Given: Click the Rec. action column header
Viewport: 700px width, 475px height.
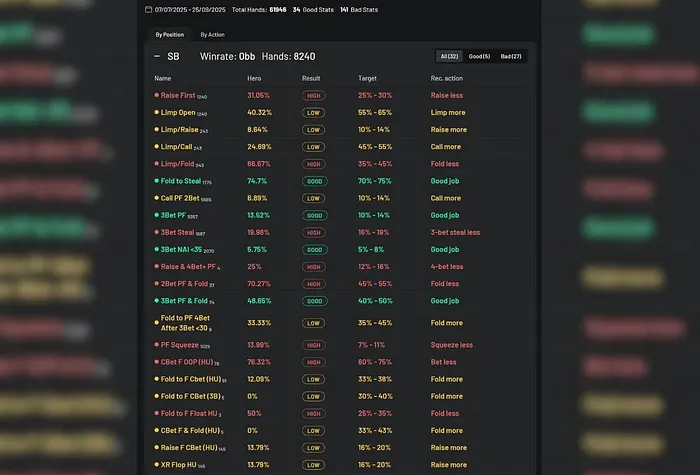Looking at the screenshot, I should [446, 78].
